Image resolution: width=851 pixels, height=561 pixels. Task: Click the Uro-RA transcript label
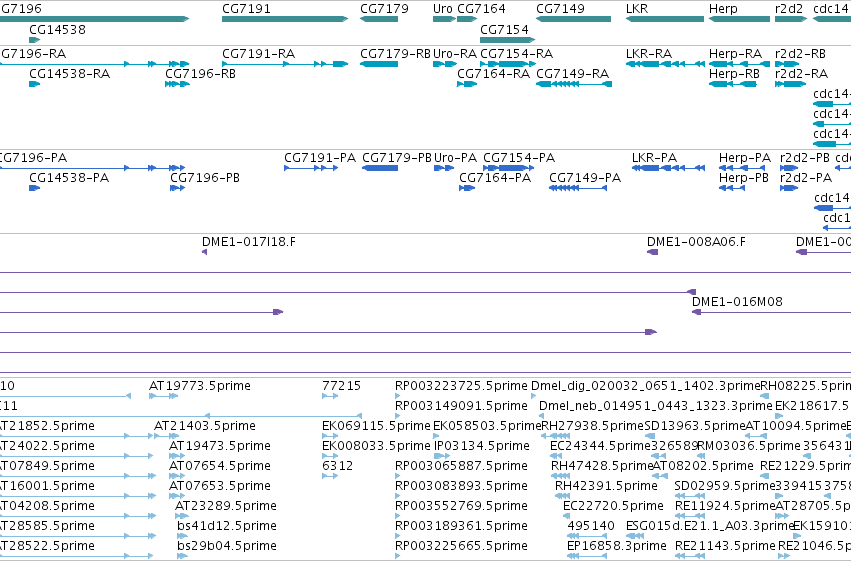tap(455, 54)
